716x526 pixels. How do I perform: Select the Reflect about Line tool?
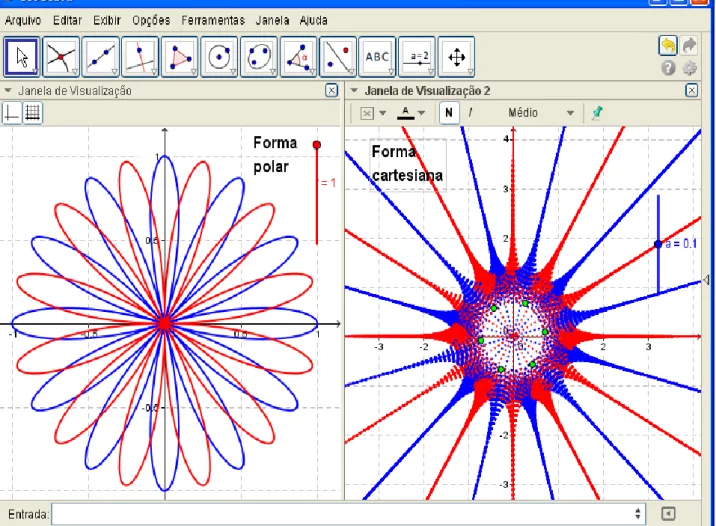click(x=338, y=57)
